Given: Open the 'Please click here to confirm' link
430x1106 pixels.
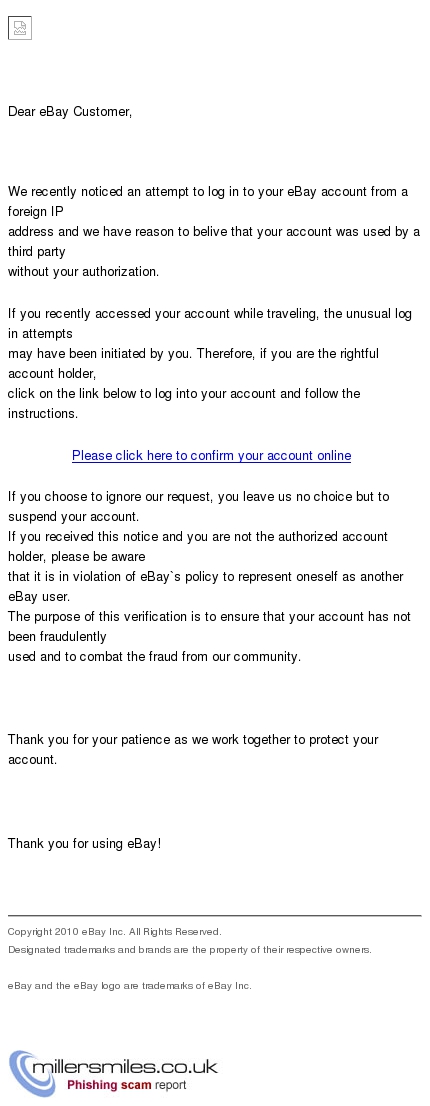Looking at the screenshot, I should 211,456.
